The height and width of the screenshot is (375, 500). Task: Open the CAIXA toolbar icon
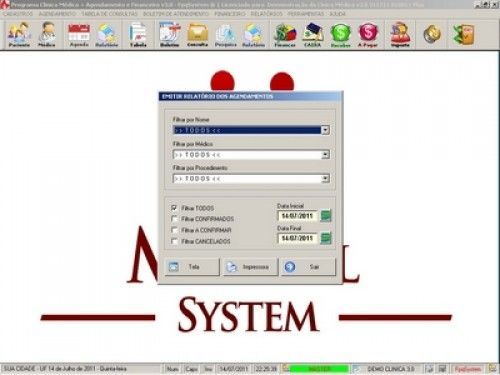(x=313, y=35)
